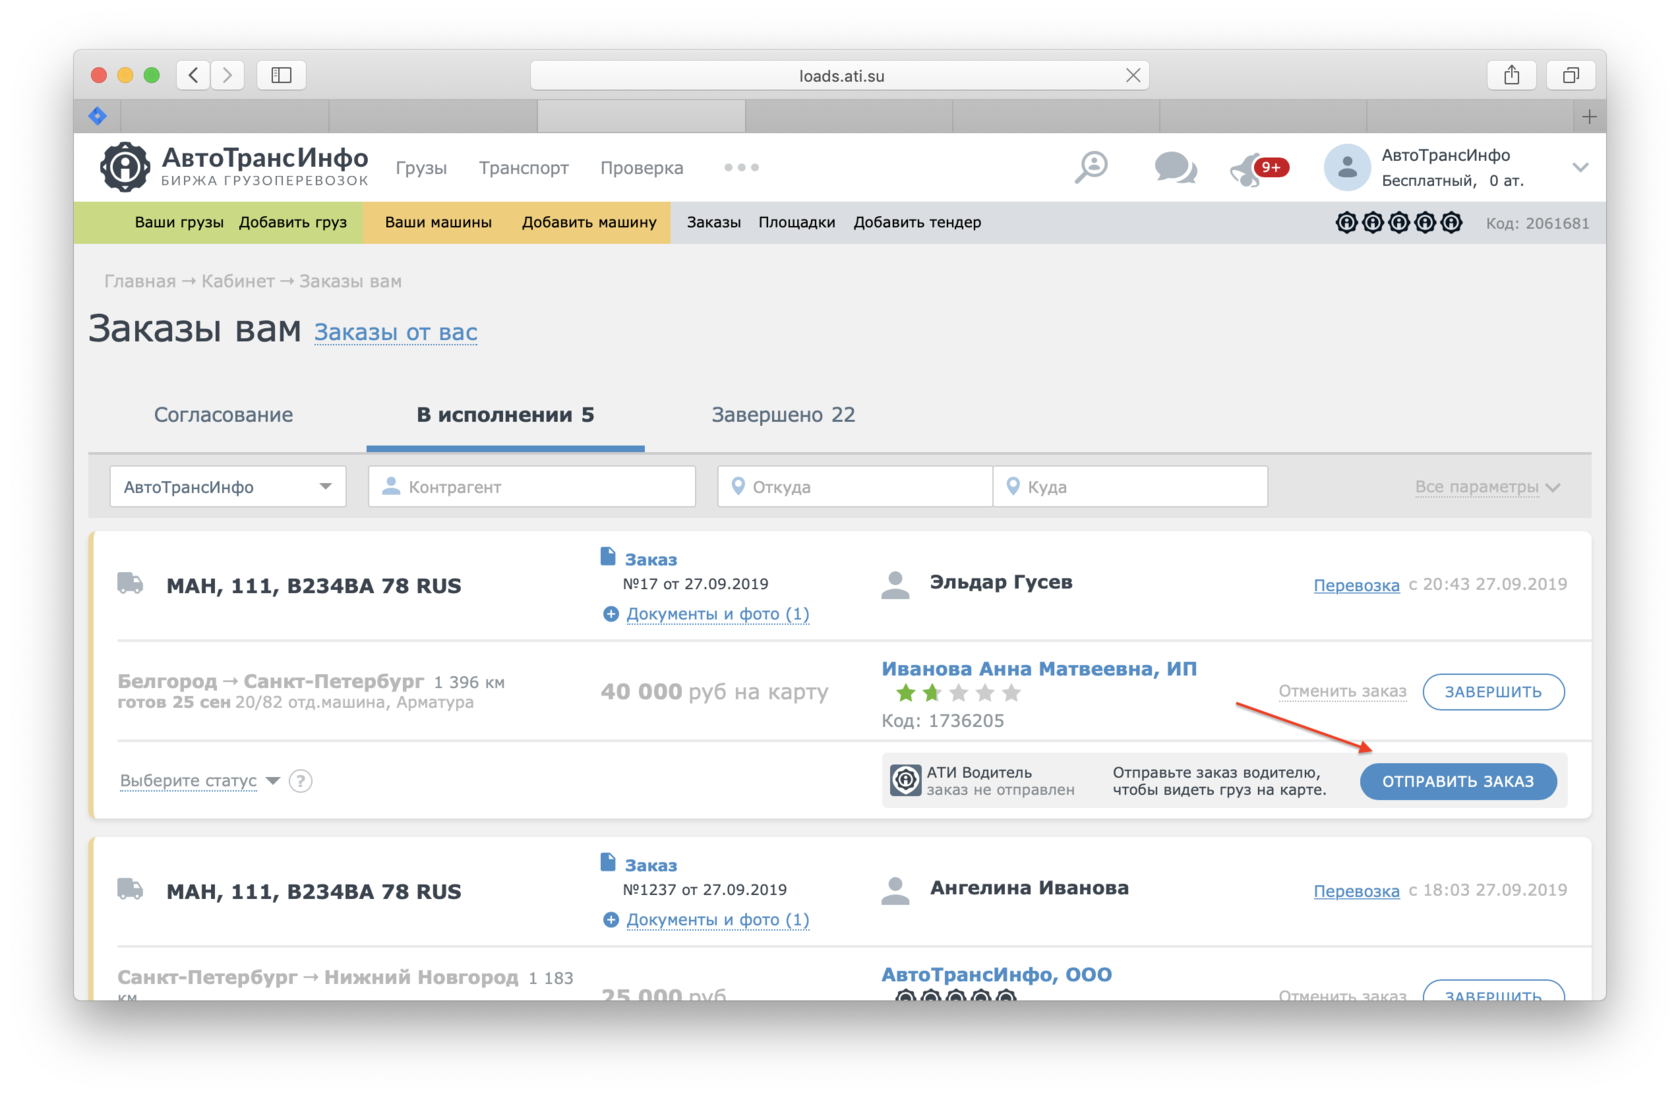
Task: Click the document icon beside Заказ №17
Action: point(608,556)
